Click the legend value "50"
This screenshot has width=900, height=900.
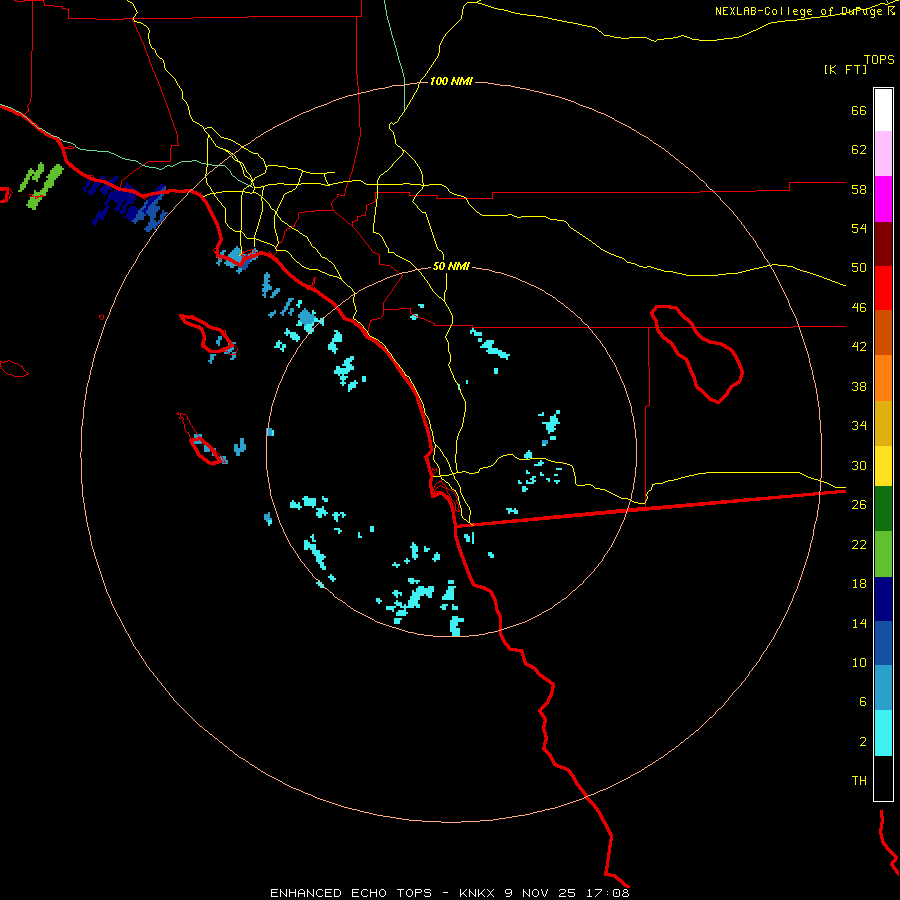(859, 268)
